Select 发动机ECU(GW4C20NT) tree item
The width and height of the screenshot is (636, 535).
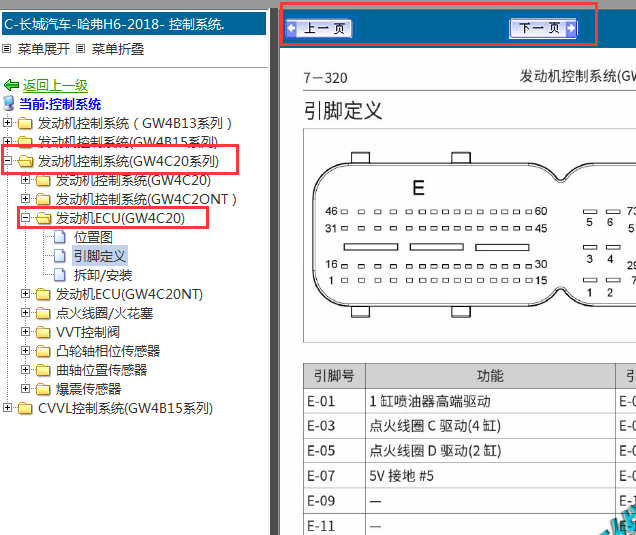pos(129,294)
